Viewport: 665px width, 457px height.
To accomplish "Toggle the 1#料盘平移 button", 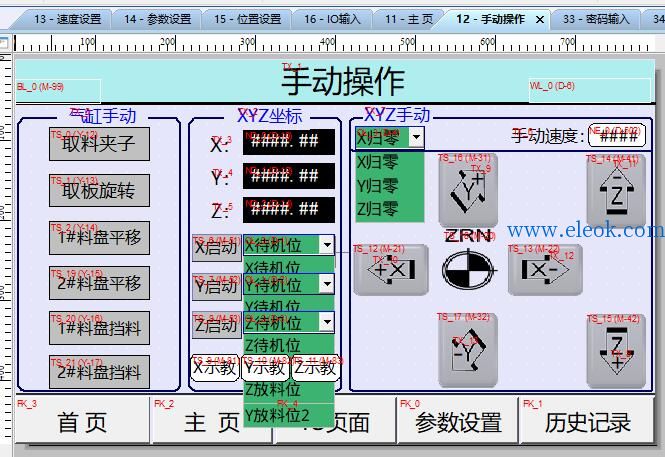I will (x=99, y=237).
